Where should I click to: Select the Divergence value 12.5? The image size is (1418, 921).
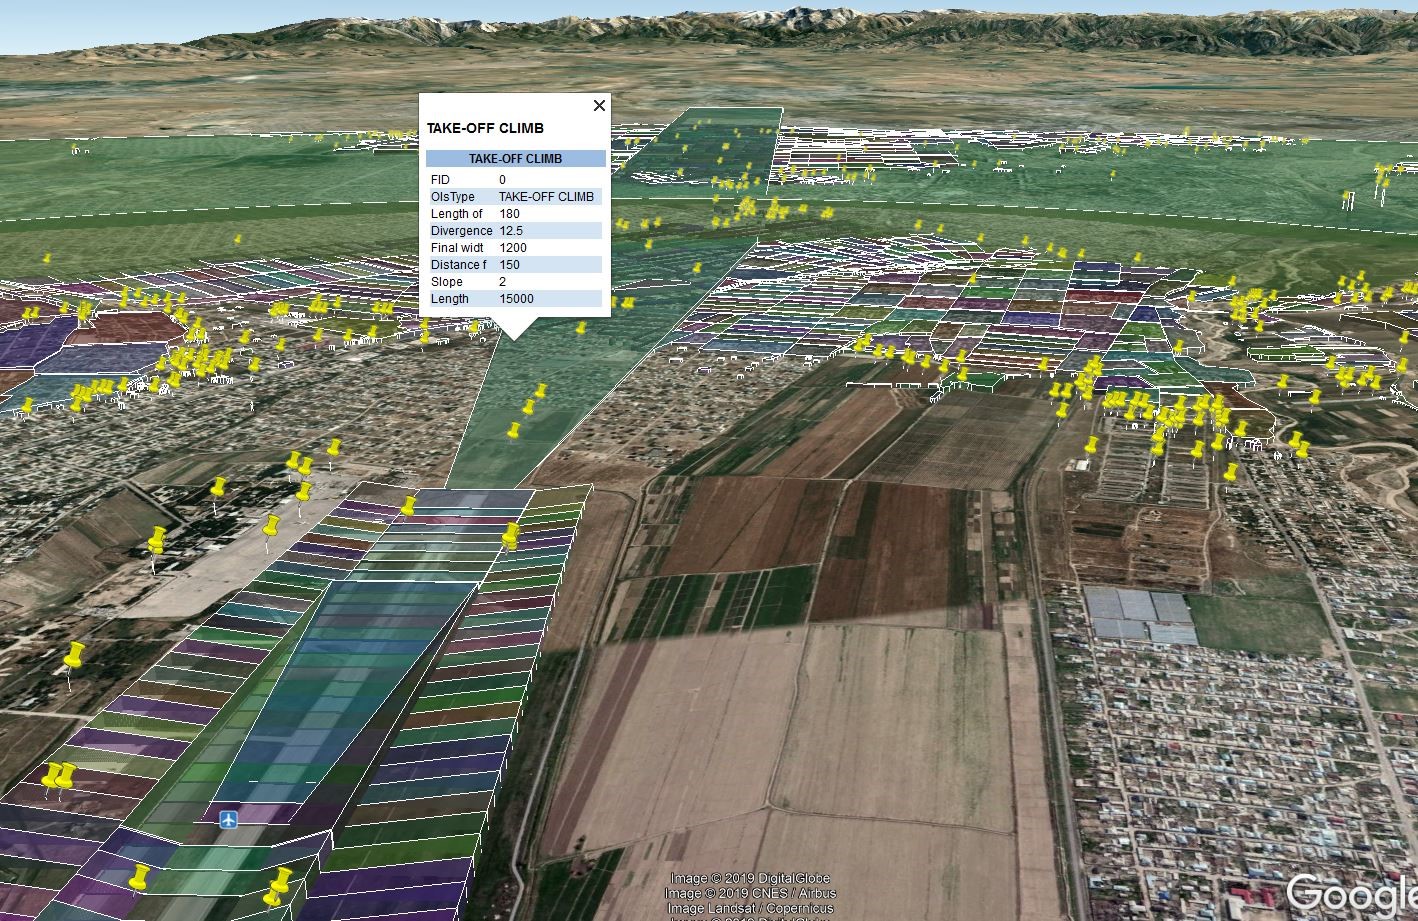[511, 231]
